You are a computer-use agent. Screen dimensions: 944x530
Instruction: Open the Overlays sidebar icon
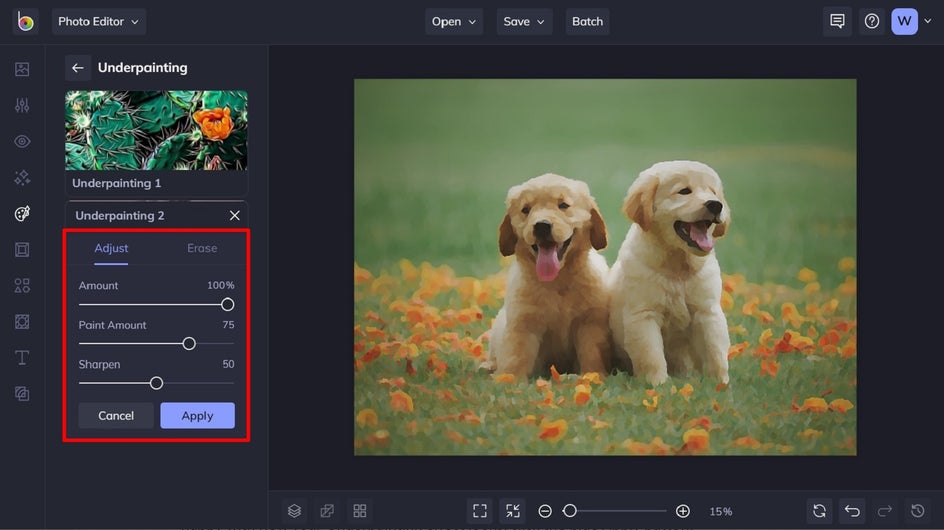click(x=22, y=322)
